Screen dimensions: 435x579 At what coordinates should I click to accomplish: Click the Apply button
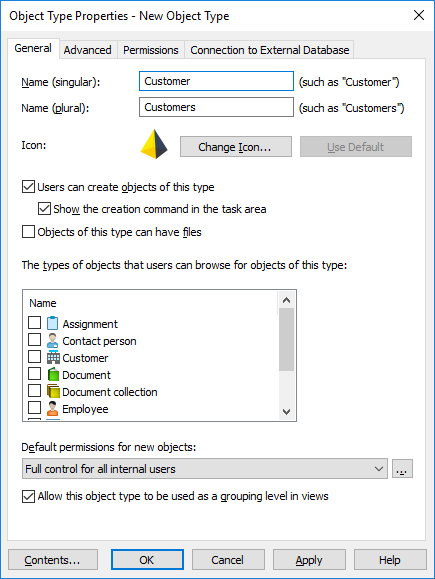309,560
